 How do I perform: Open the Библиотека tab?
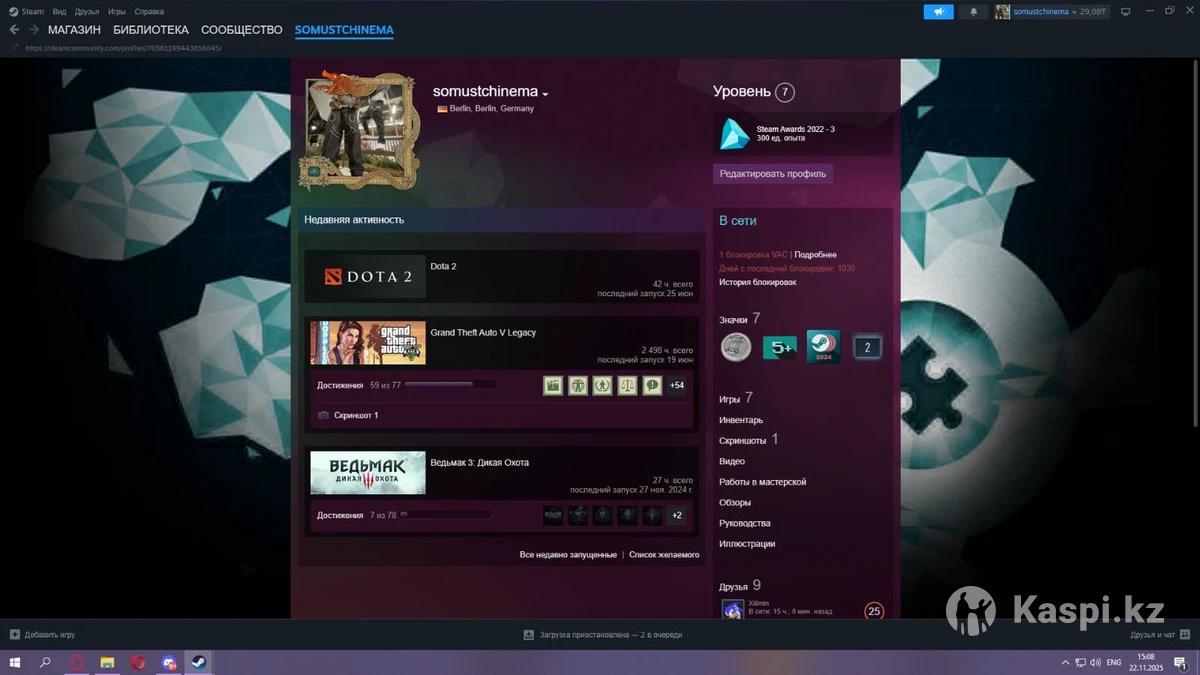tap(150, 30)
